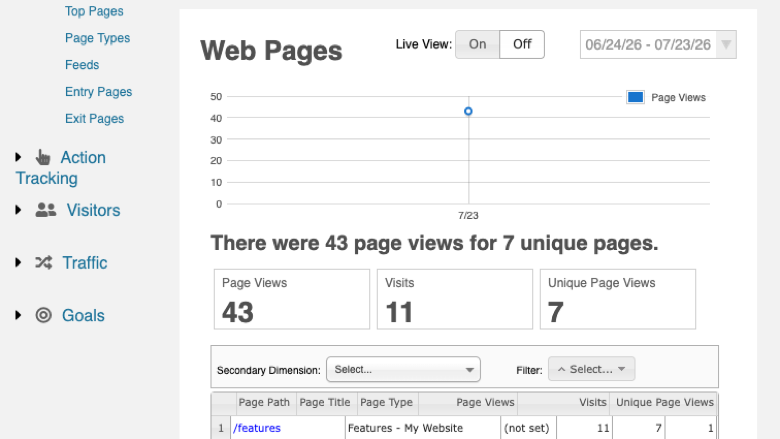Turn Live View On
This screenshot has height=439, width=780.
click(x=478, y=44)
